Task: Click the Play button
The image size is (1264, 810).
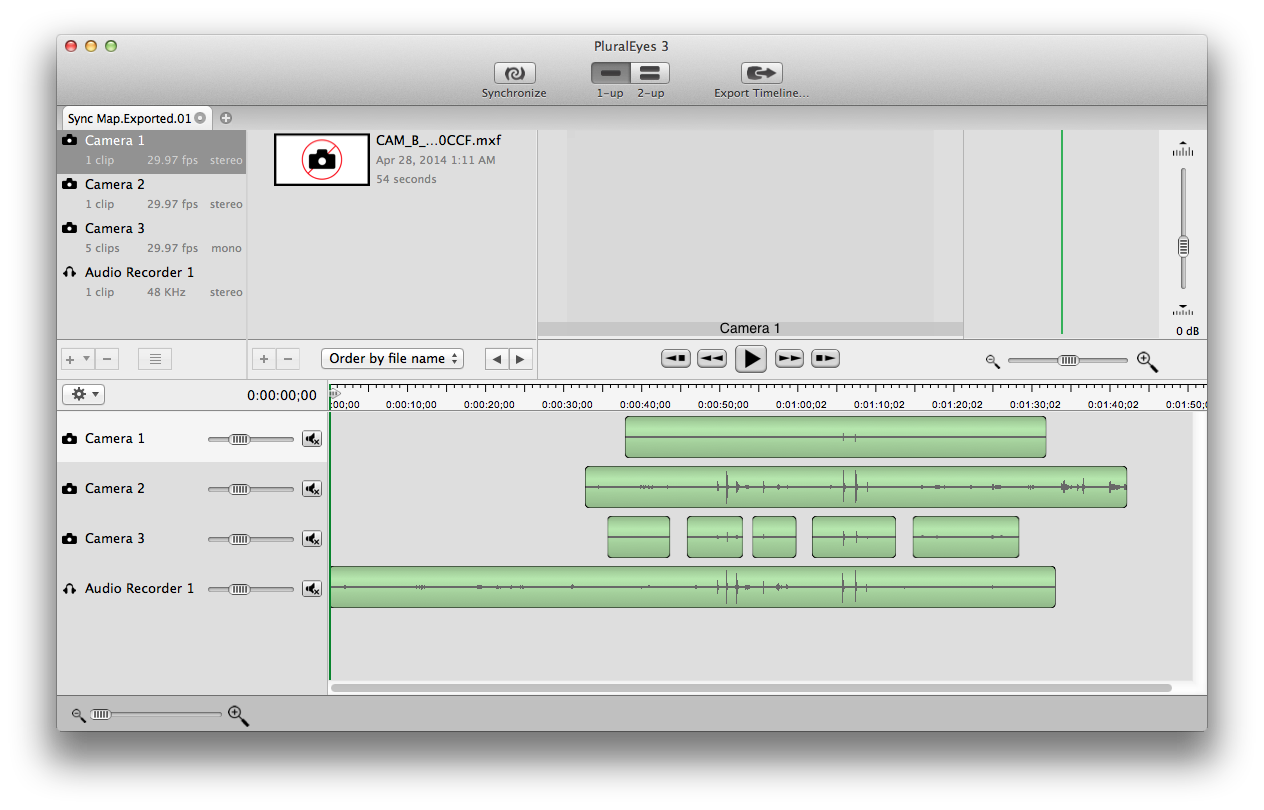Action: click(751, 358)
